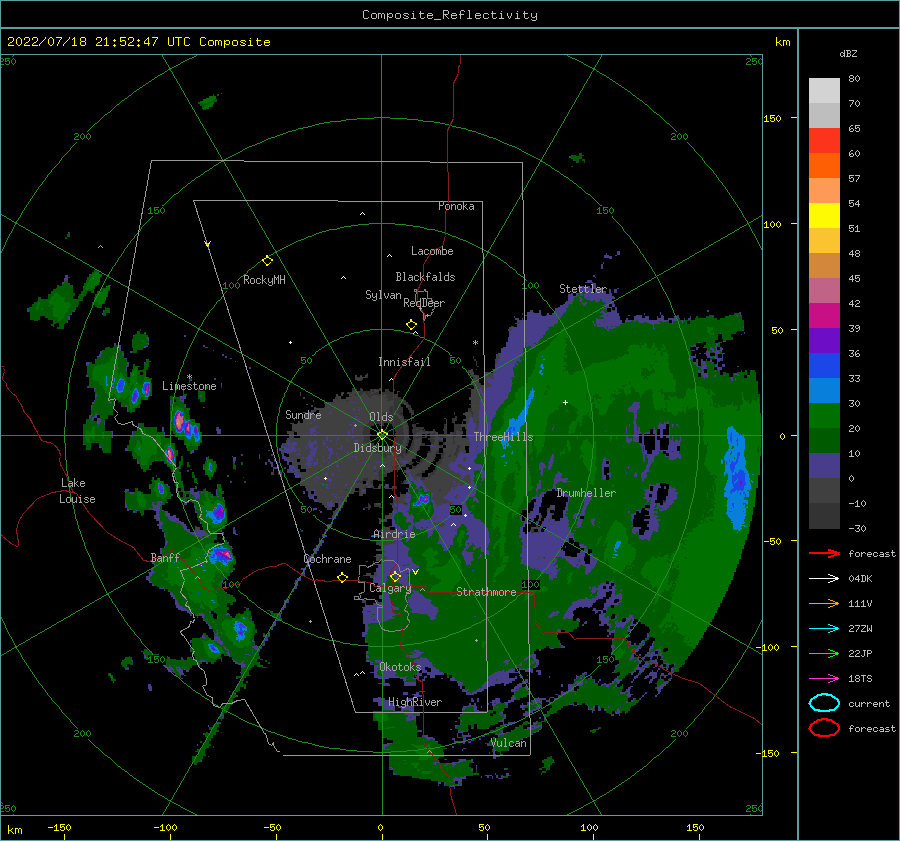
Task: Select the Lacombe city label
Action: [x=432, y=251]
